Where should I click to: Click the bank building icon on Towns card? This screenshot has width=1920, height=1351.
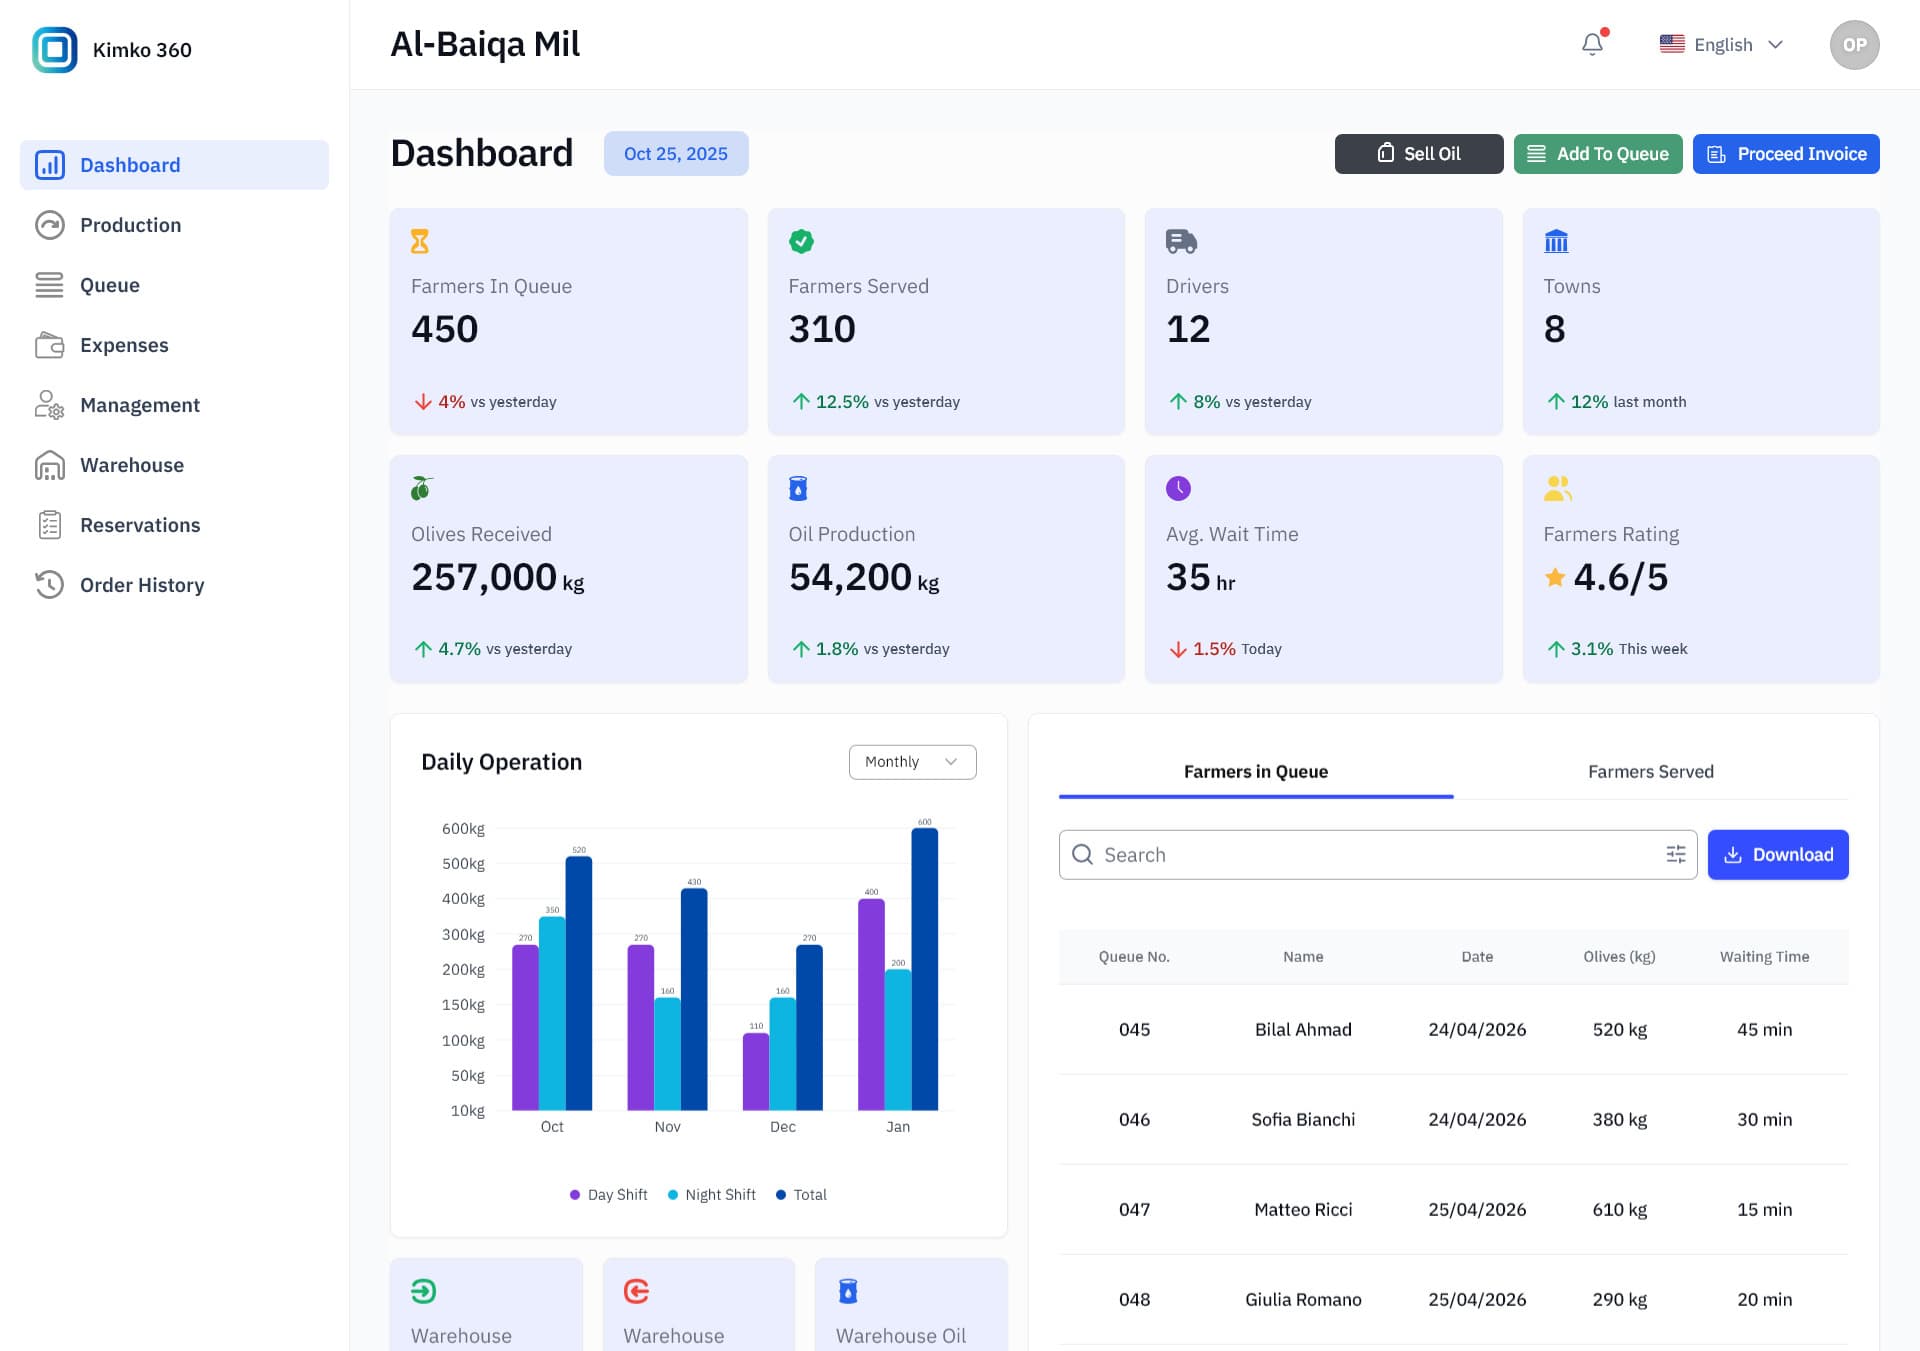click(1556, 241)
